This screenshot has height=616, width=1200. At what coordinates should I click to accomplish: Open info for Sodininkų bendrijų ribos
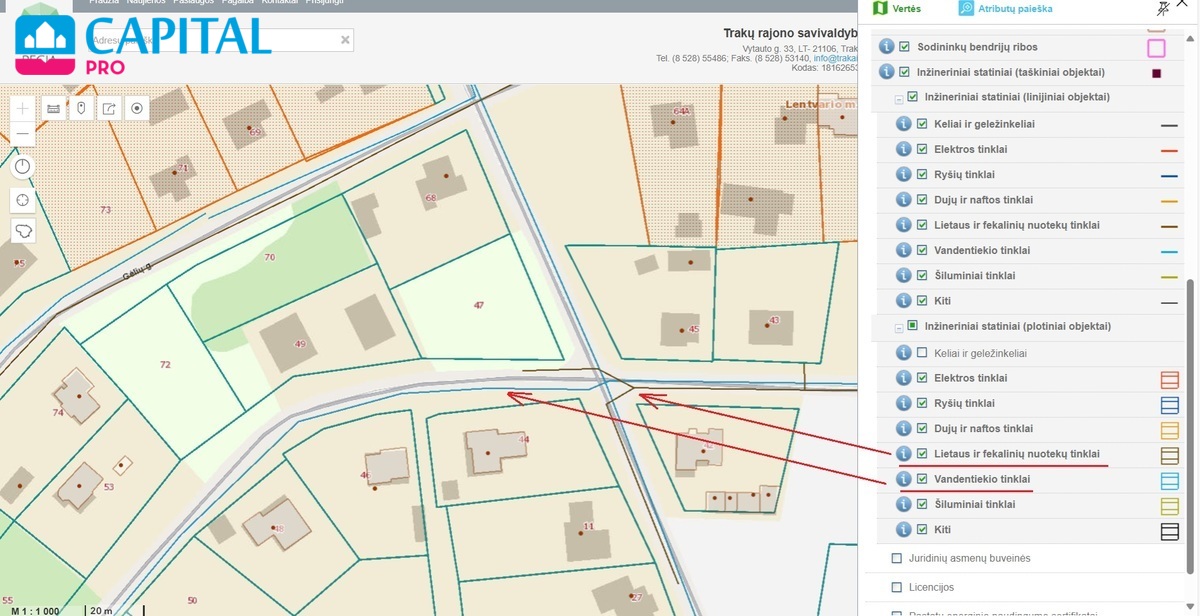pos(885,47)
